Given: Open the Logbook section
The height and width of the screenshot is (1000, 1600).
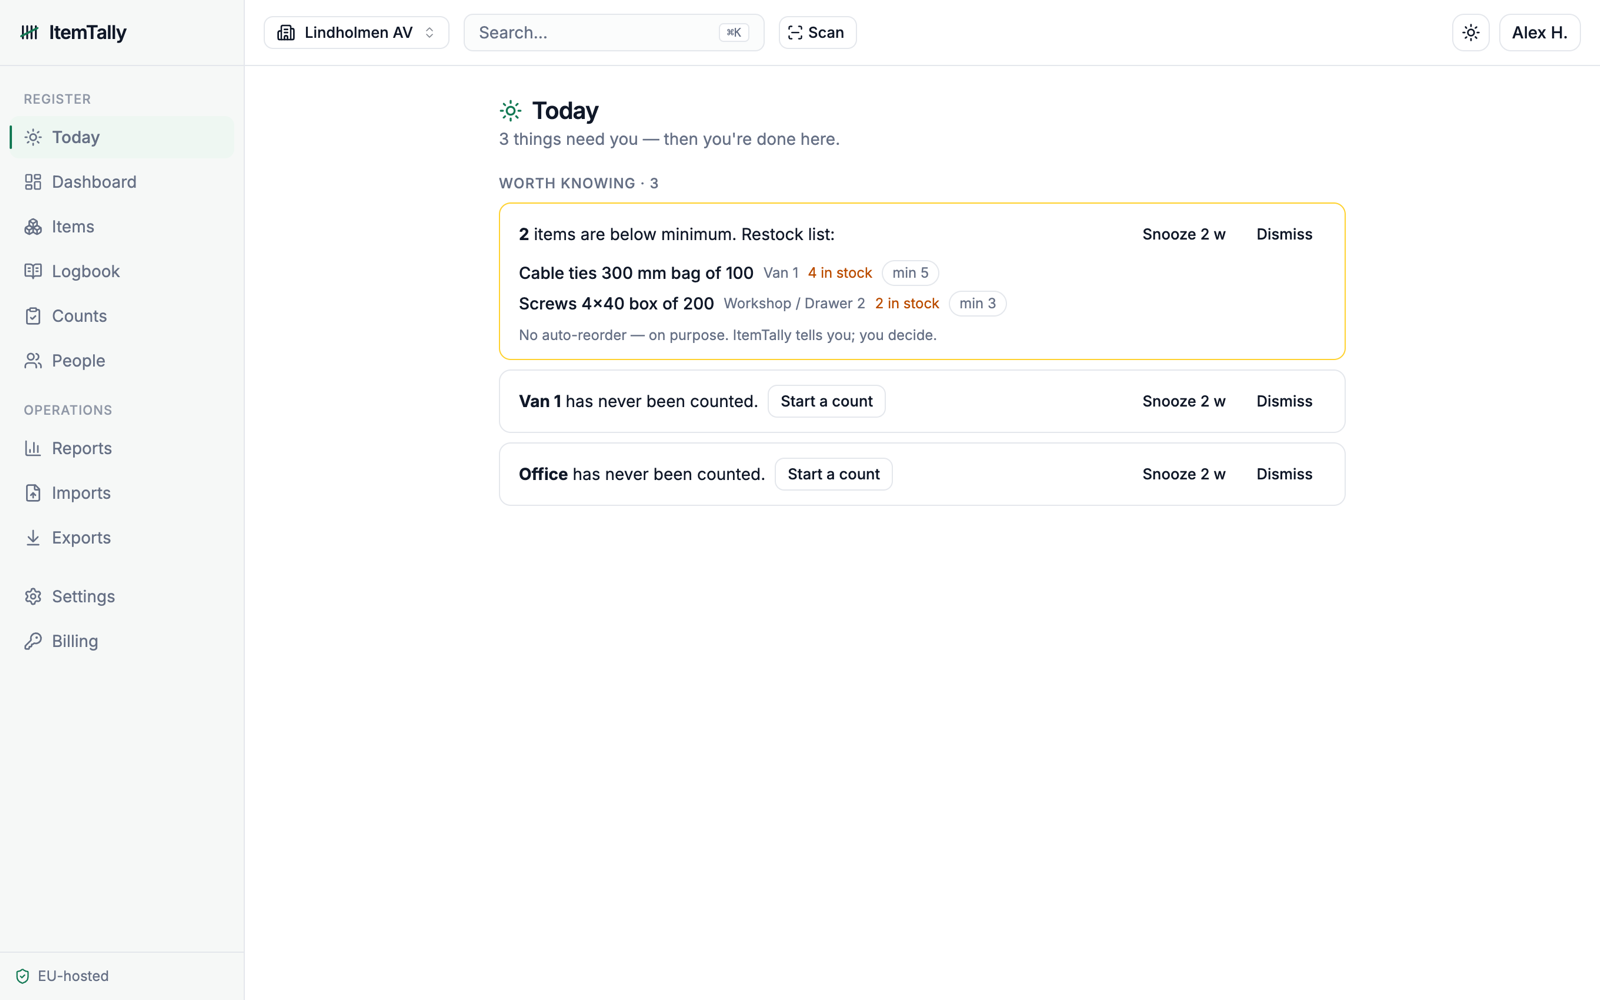Looking at the screenshot, I should pos(122,271).
